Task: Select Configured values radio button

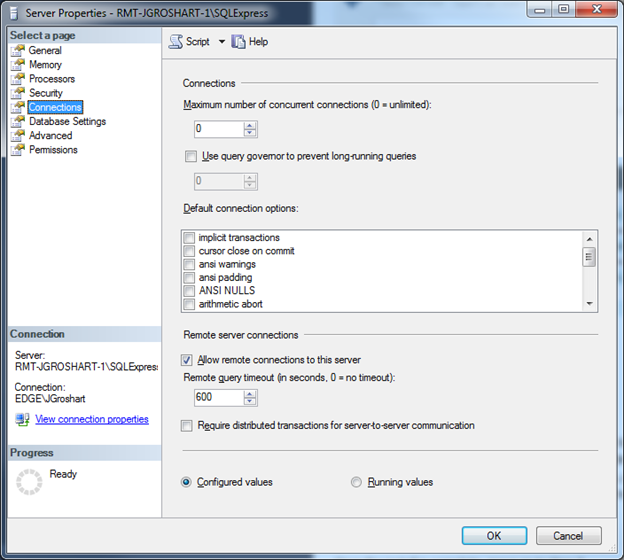Action: (x=186, y=482)
